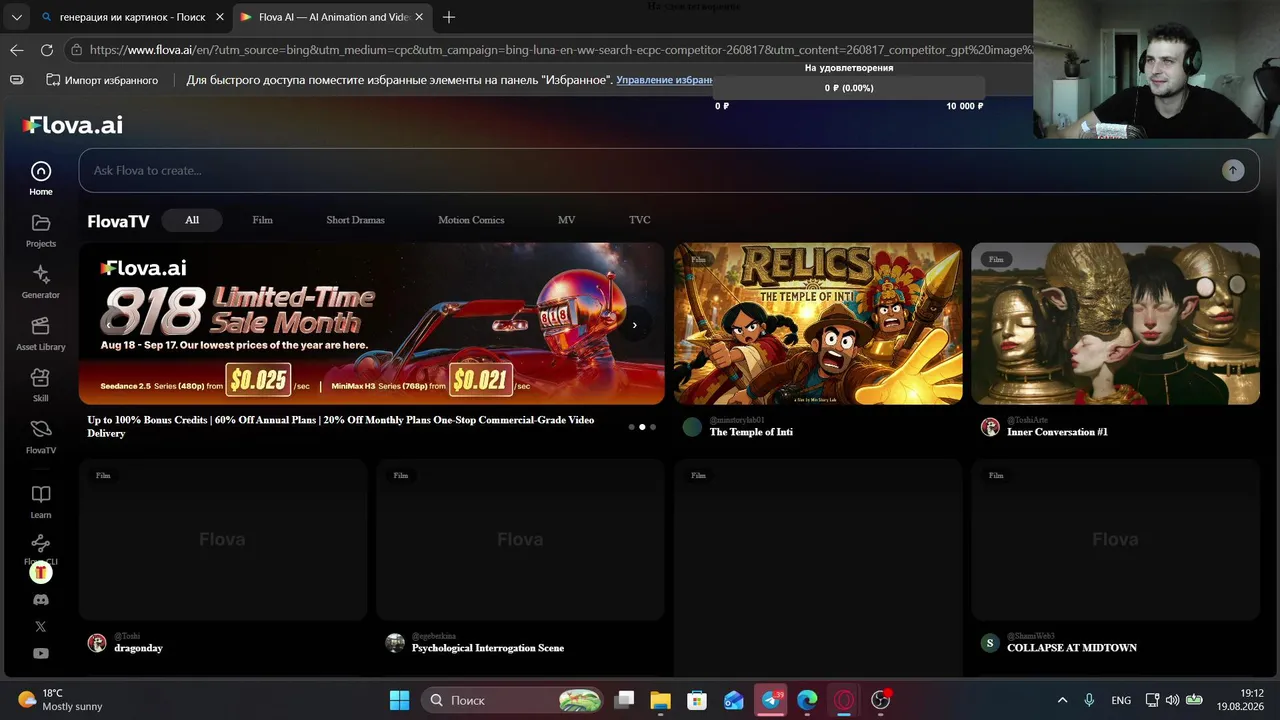This screenshot has width=1280, height=720.
Task: Select the All filter in FlovaTV
Action: [192, 220]
